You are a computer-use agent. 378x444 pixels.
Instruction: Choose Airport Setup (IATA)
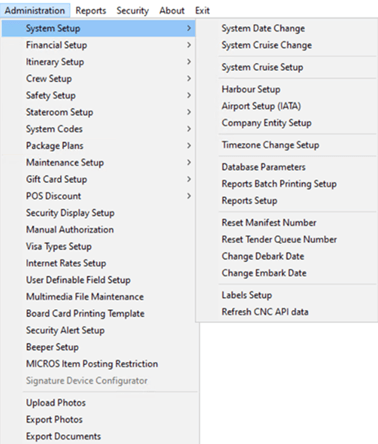287,106
